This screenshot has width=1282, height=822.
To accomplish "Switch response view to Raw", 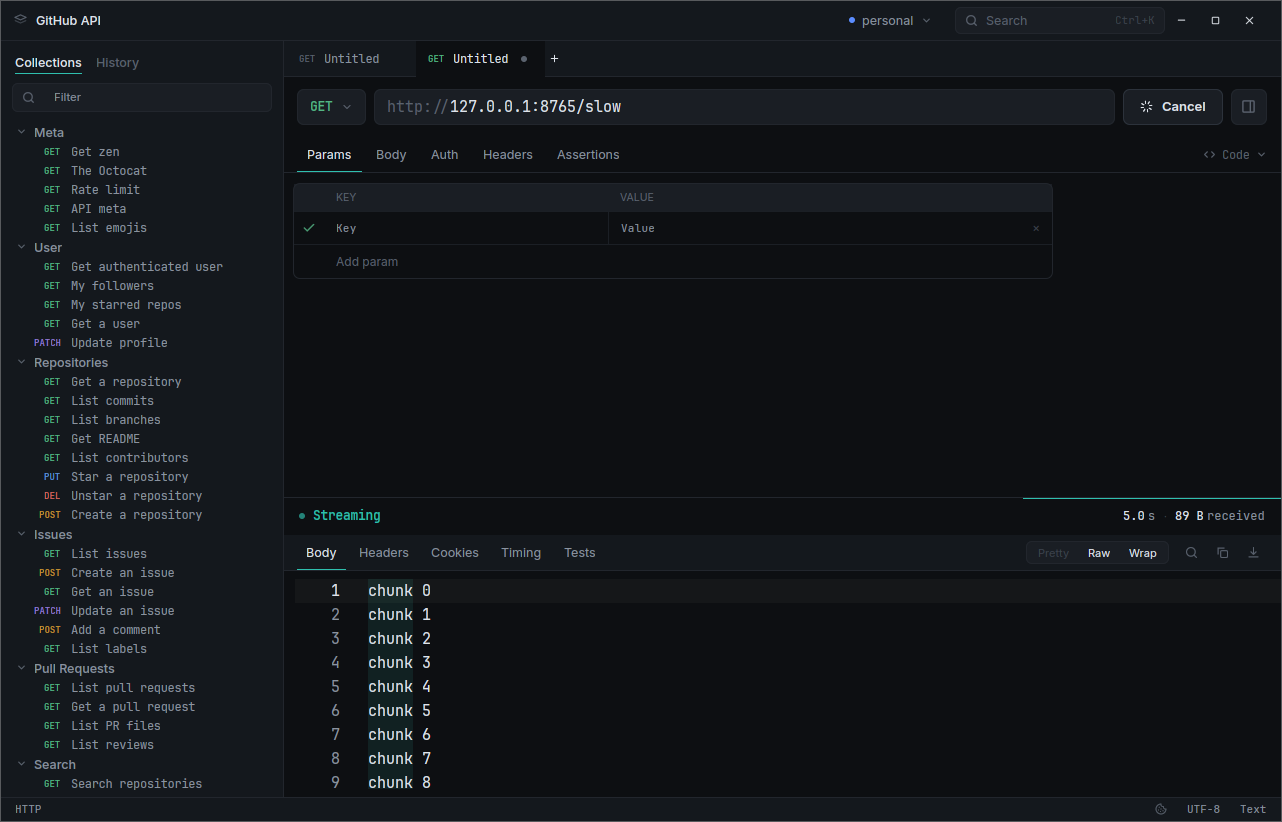I will (x=1099, y=553).
